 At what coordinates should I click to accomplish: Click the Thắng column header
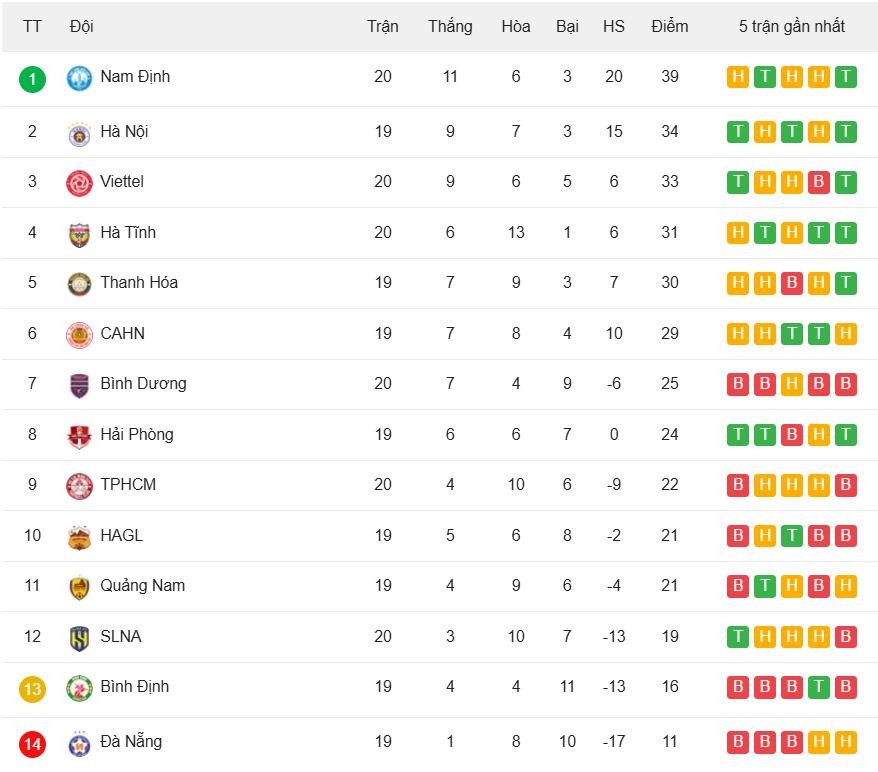[450, 26]
